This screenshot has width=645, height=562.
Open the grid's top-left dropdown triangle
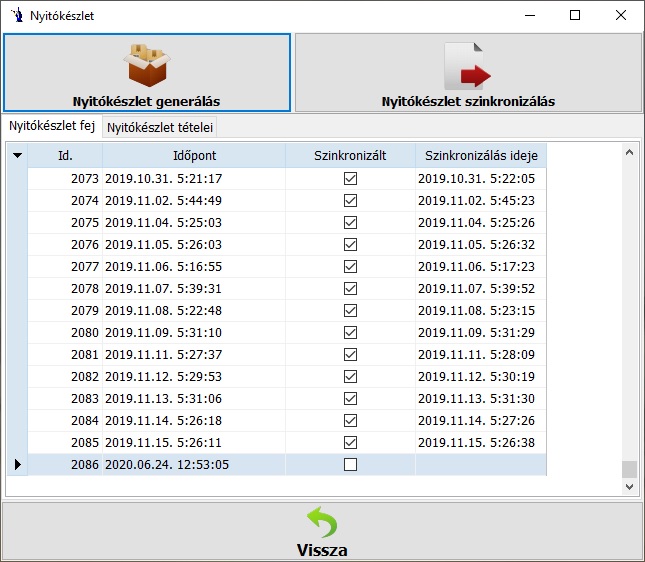coord(16,155)
